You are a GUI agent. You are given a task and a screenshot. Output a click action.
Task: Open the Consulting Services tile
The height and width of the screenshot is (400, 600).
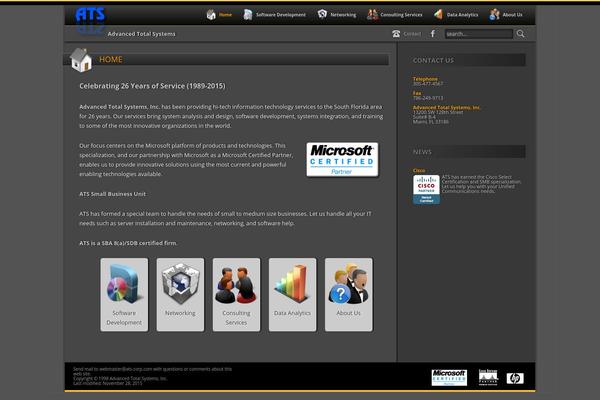point(236,294)
